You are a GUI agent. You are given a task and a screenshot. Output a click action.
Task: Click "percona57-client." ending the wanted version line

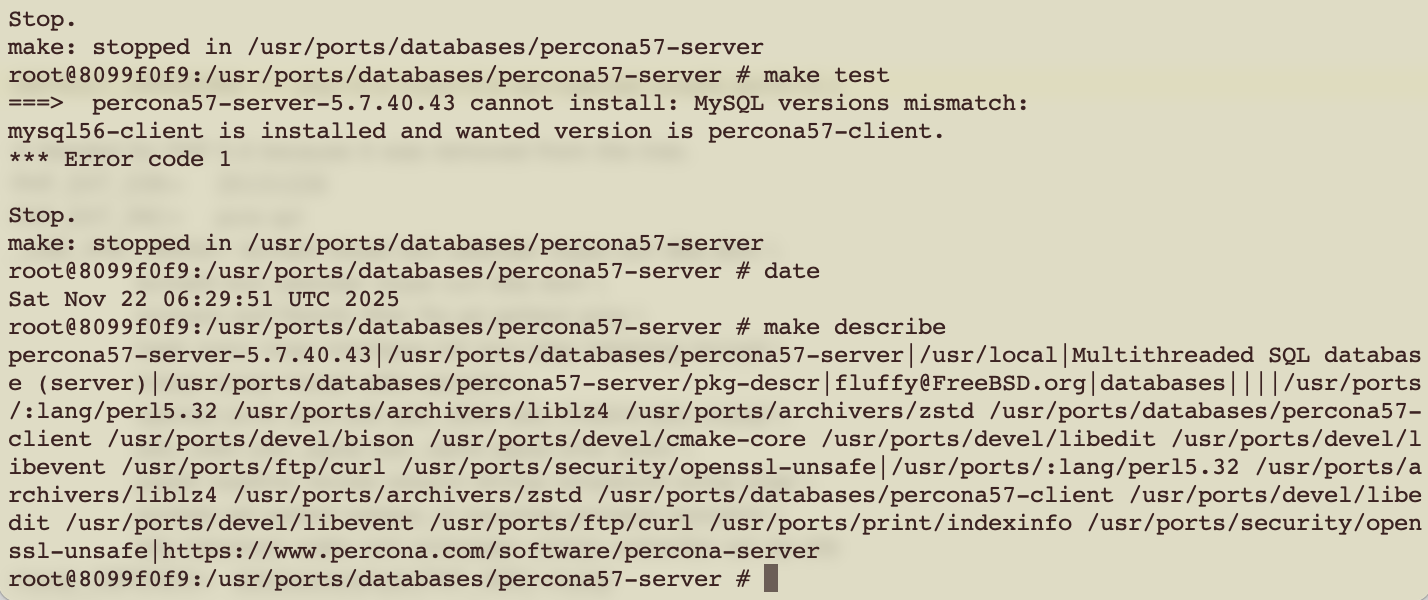point(826,131)
